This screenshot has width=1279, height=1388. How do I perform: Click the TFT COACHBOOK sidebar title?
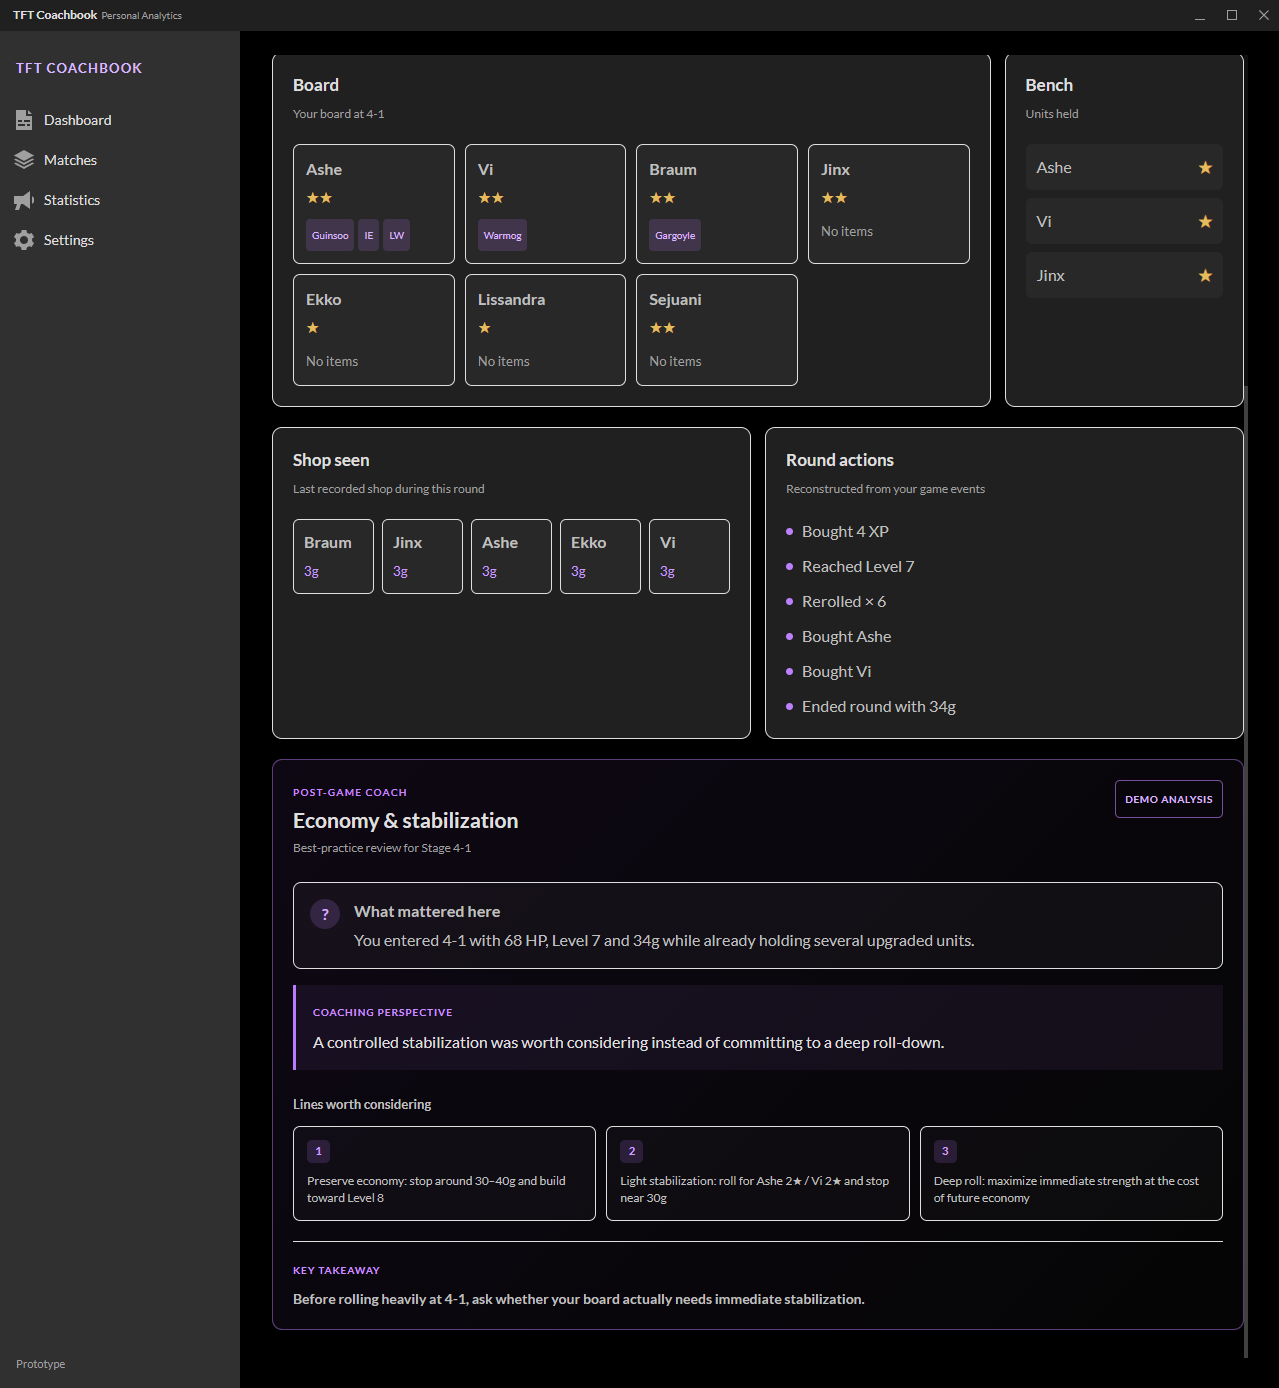[79, 68]
